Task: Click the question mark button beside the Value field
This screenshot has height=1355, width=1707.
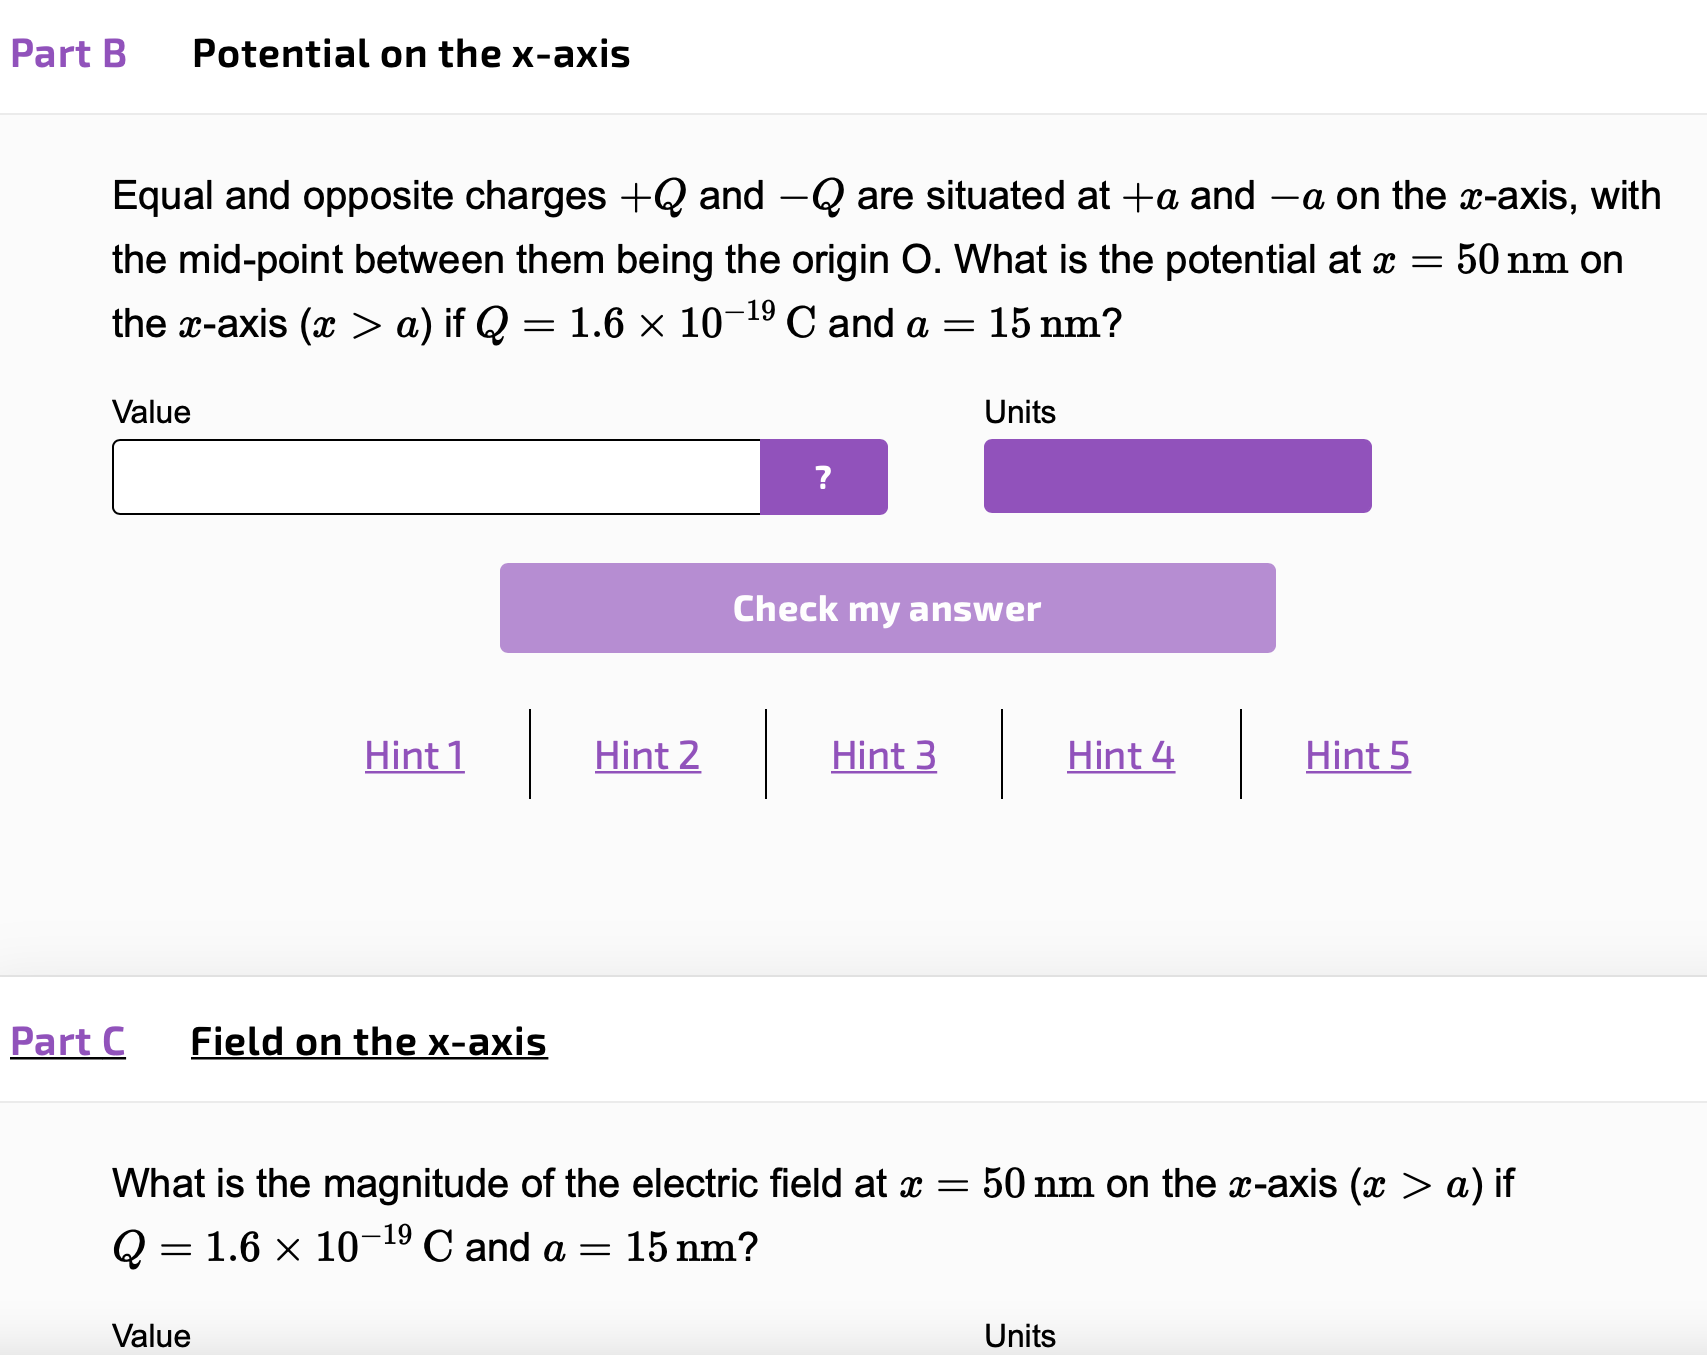Action: [x=823, y=477]
